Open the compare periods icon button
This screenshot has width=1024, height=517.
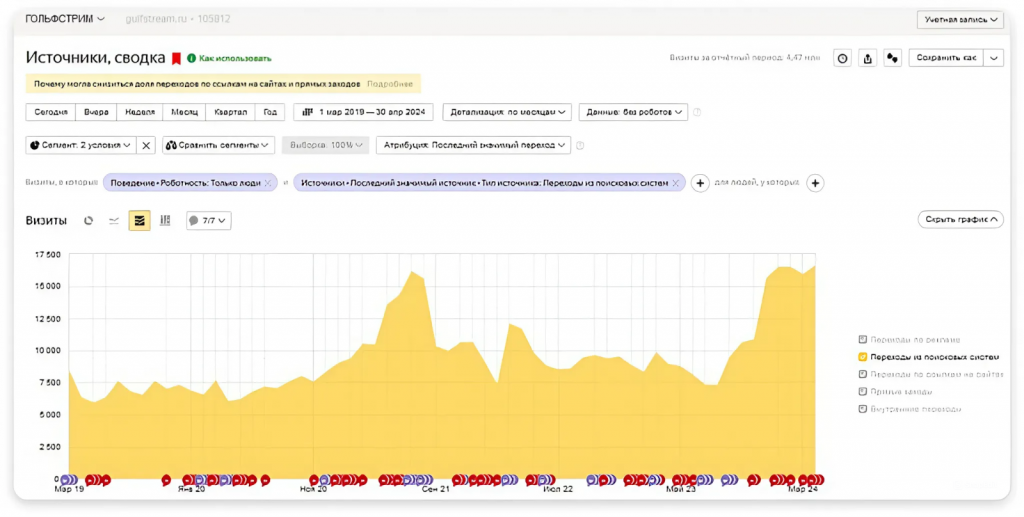892,58
